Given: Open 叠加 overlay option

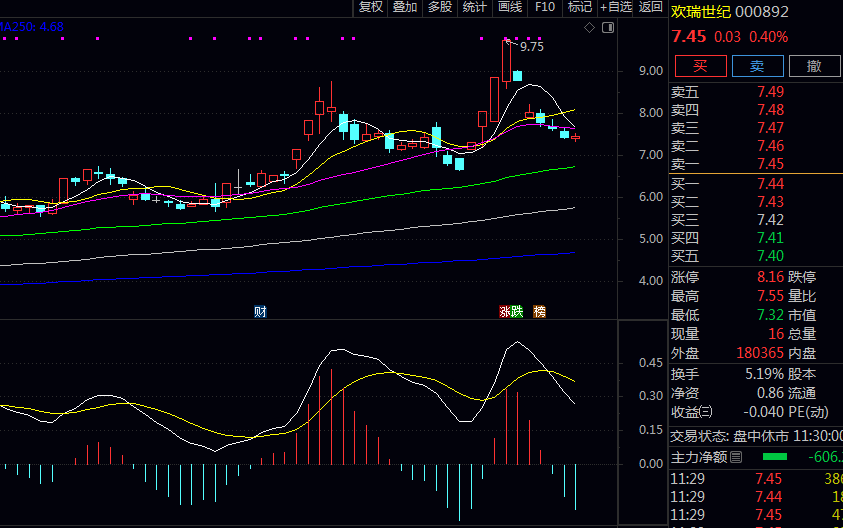Looking at the screenshot, I should [x=405, y=7].
